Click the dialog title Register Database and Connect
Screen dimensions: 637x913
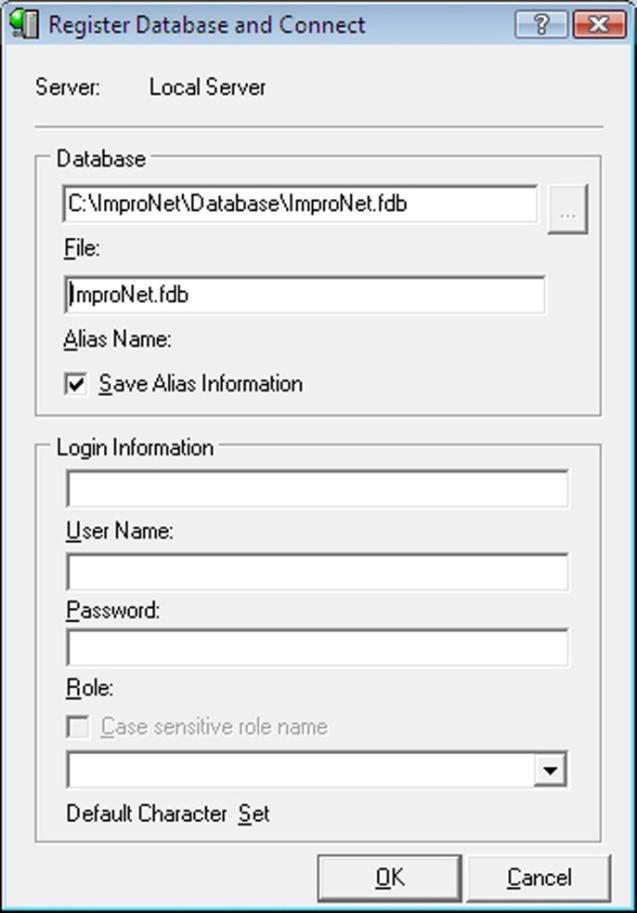[207, 25]
